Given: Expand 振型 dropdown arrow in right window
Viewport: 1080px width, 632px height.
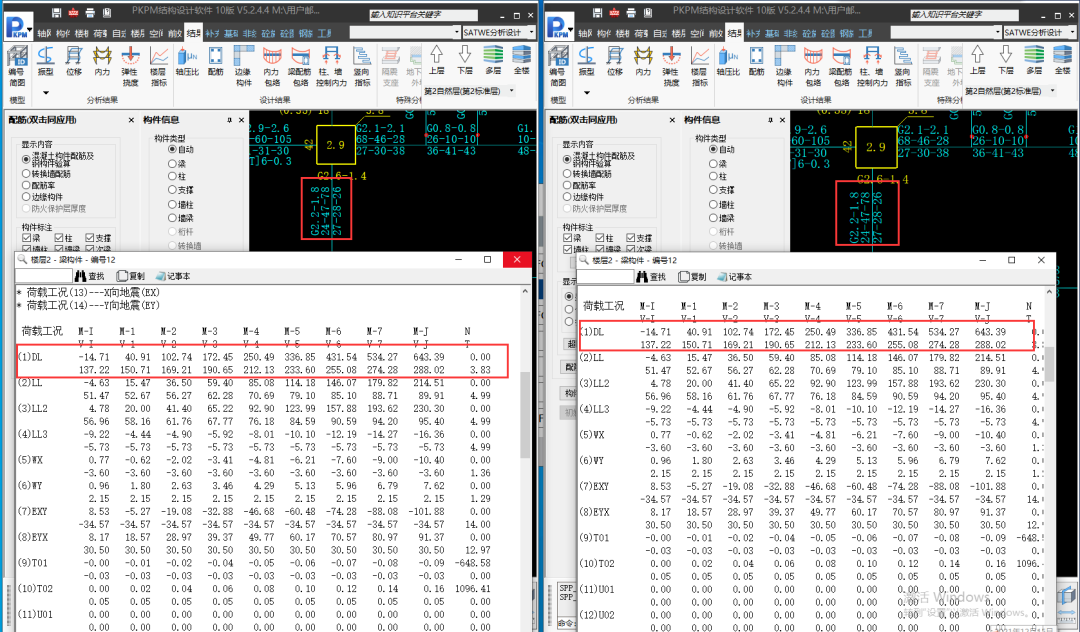Looking at the screenshot, I should pyautogui.click(x=586, y=93).
